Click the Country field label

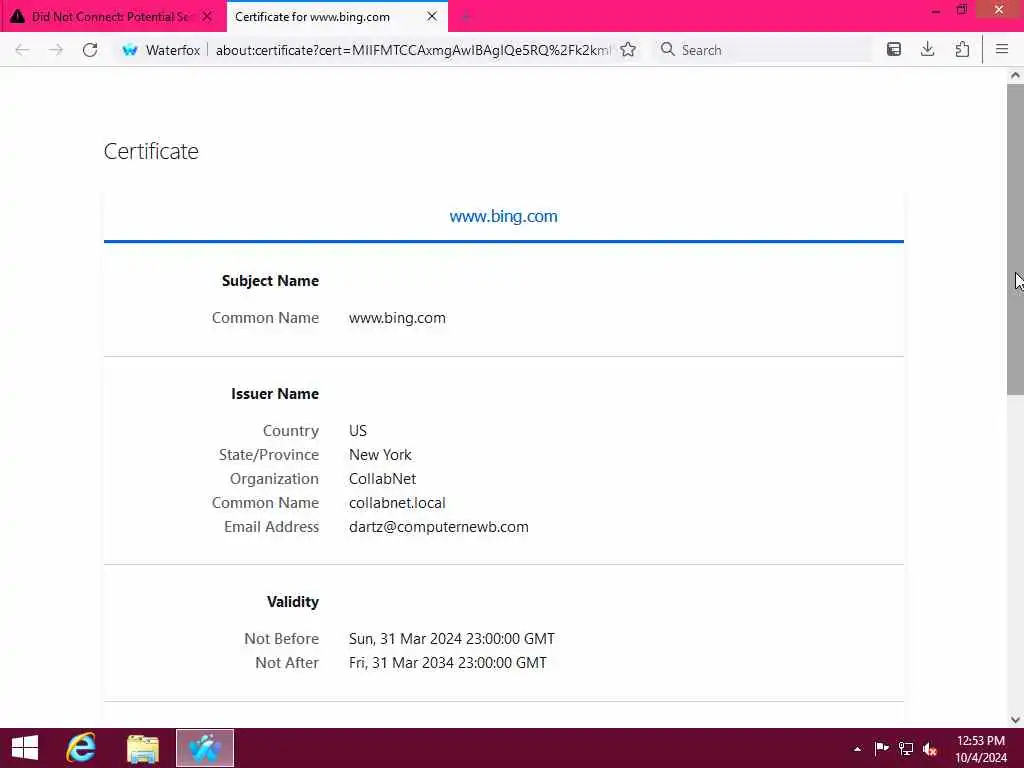tap(291, 431)
